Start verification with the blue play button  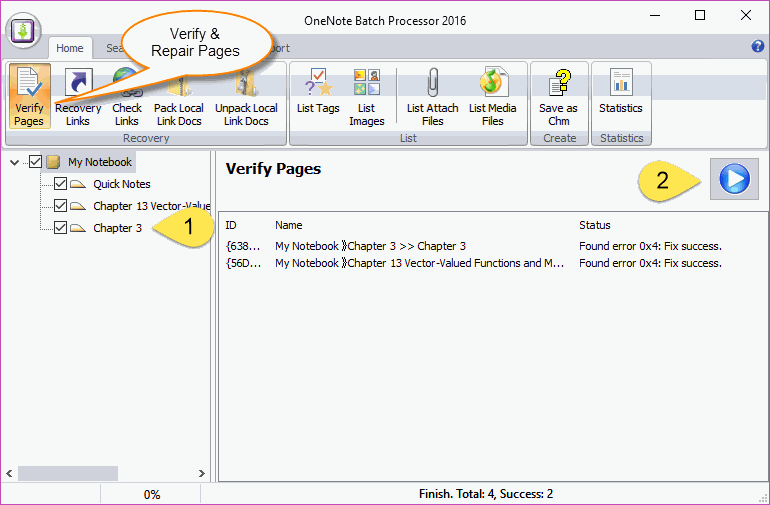(x=734, y=179)
